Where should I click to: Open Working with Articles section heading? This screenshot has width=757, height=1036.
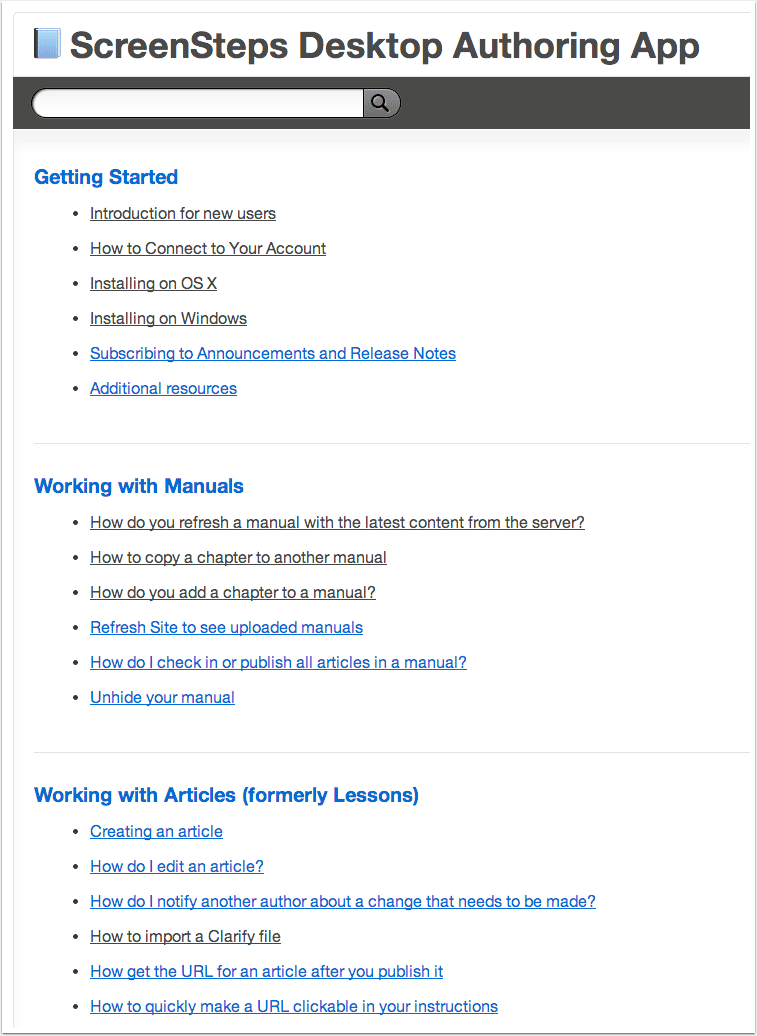click(x=227, y=795)
